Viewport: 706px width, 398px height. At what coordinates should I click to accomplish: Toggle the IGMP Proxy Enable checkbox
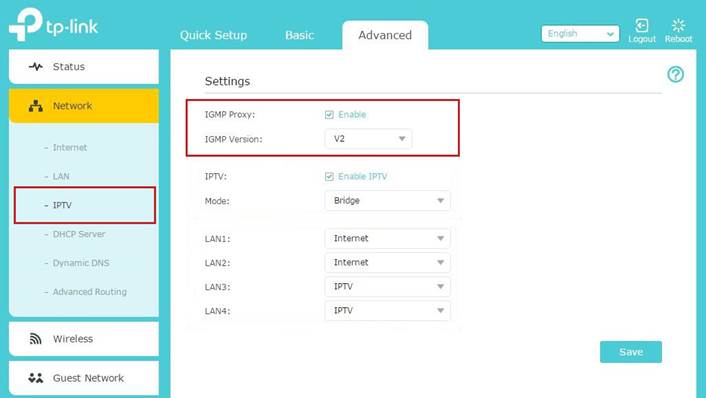tap(329, 115)
